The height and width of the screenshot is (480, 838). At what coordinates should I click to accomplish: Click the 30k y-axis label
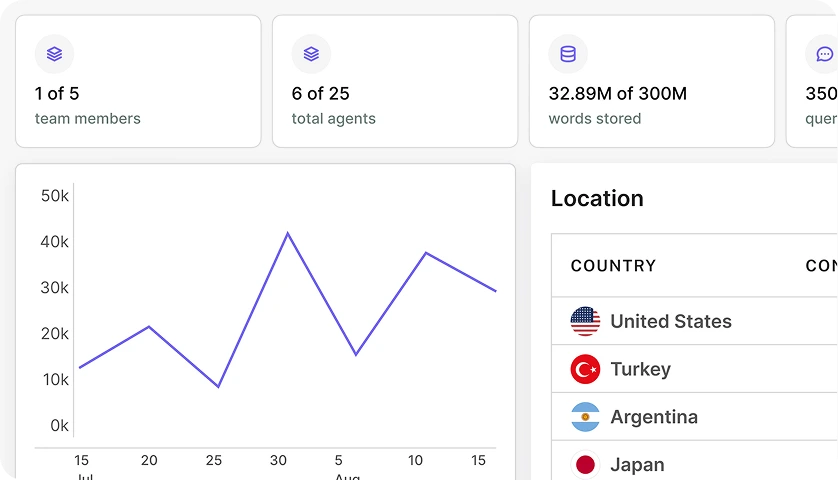click(x=55, y=288)
